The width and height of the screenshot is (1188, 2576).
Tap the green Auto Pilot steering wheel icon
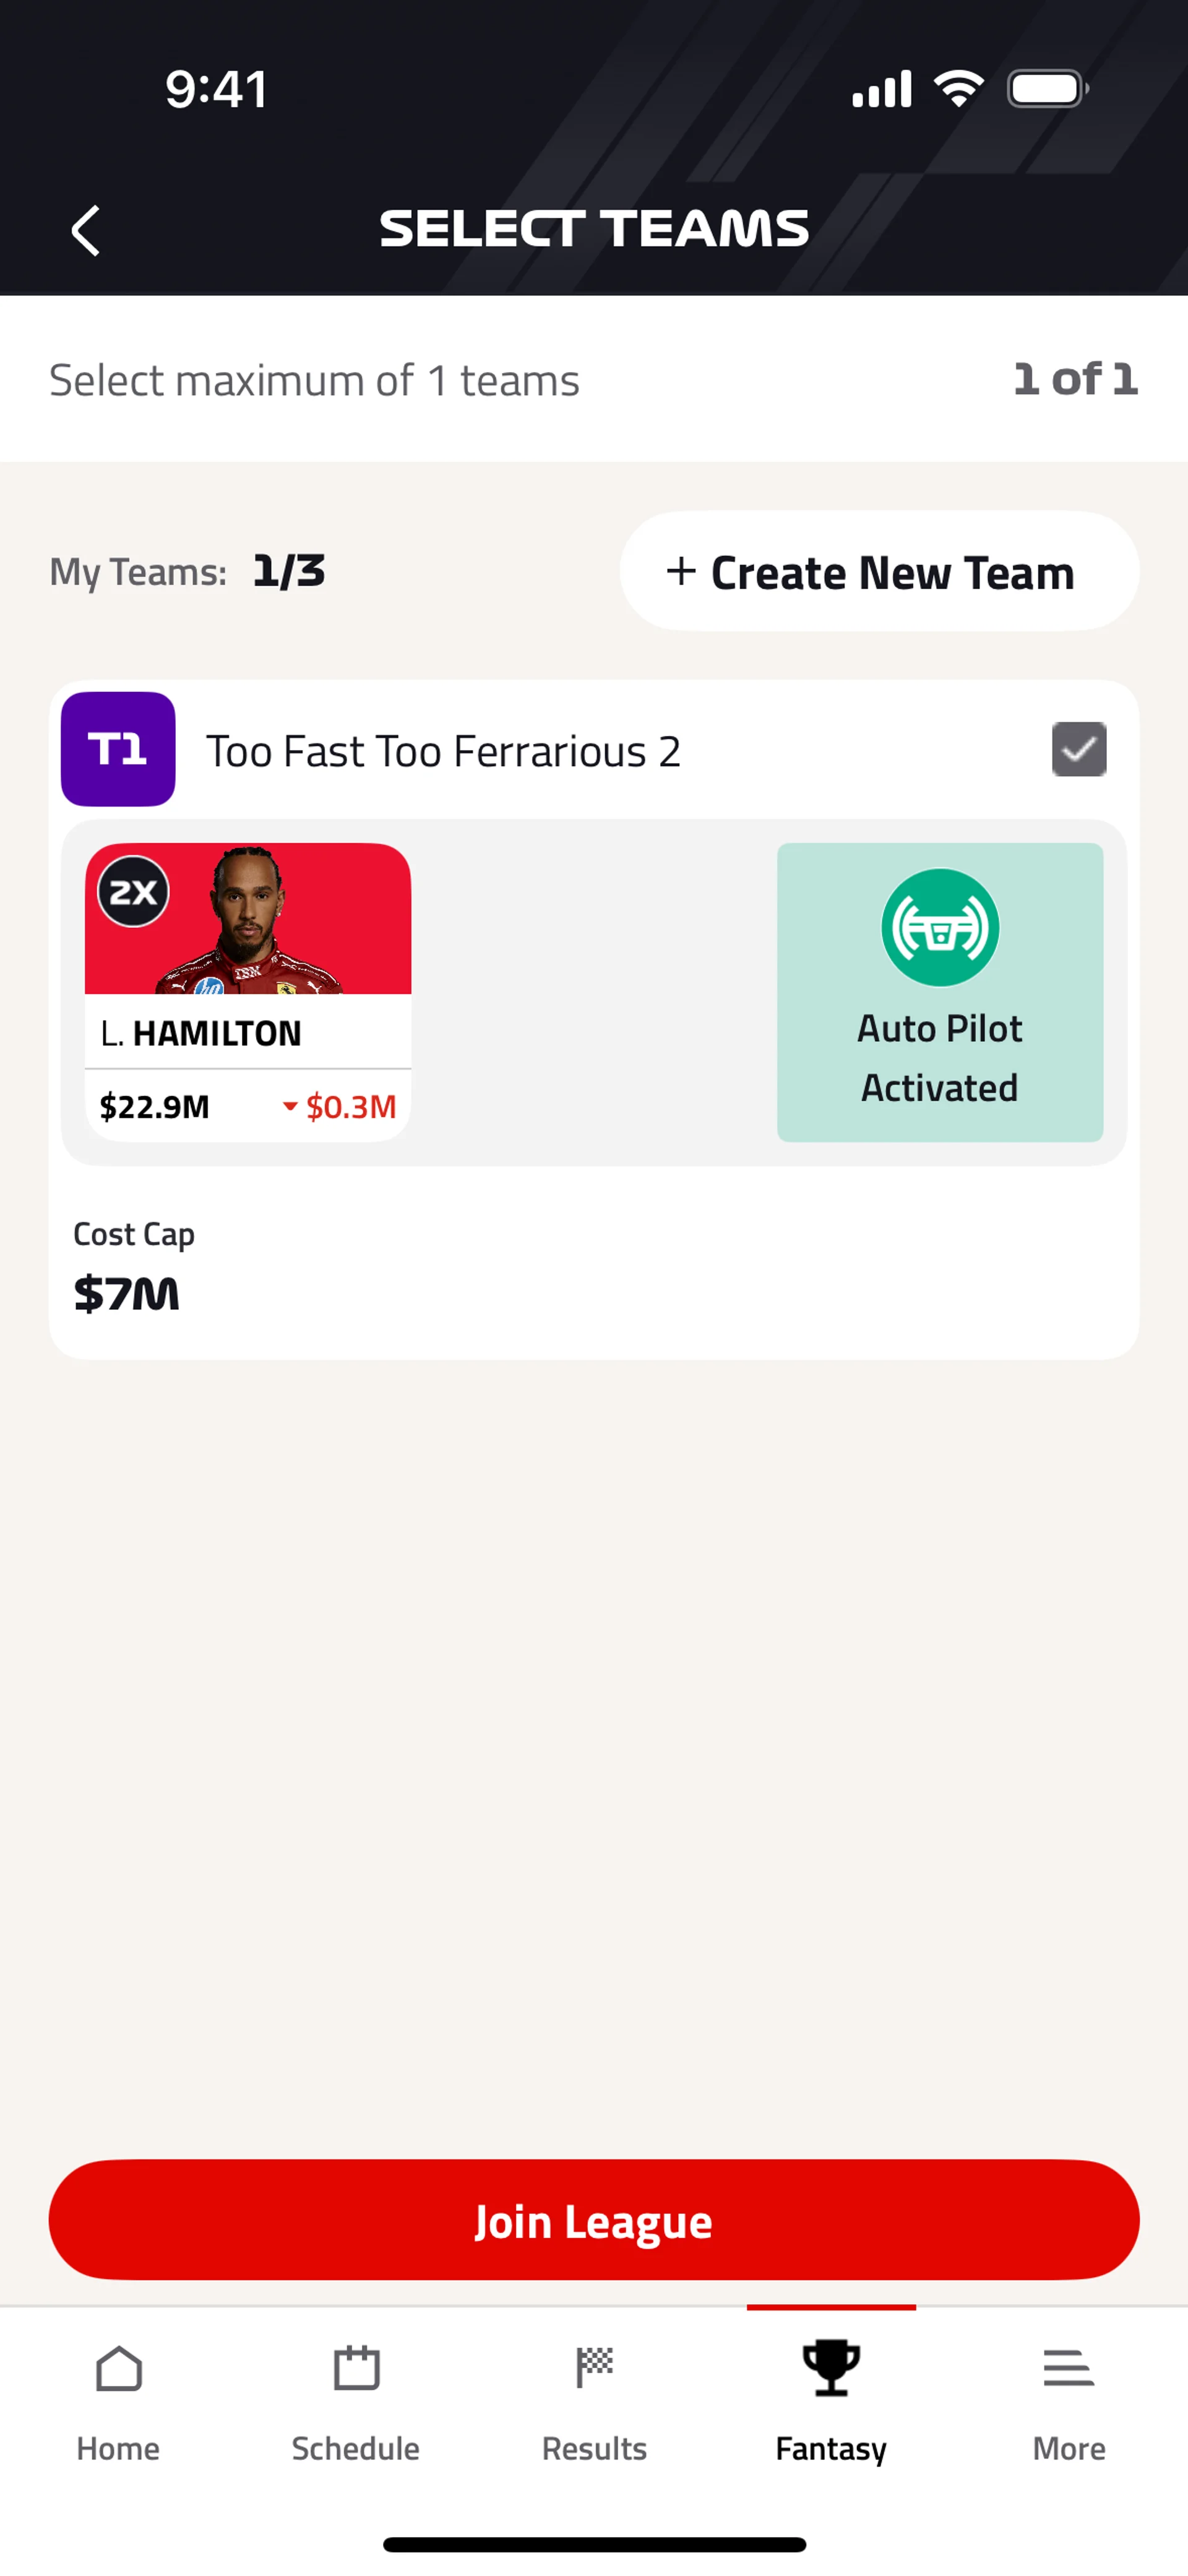coord(939,927)
